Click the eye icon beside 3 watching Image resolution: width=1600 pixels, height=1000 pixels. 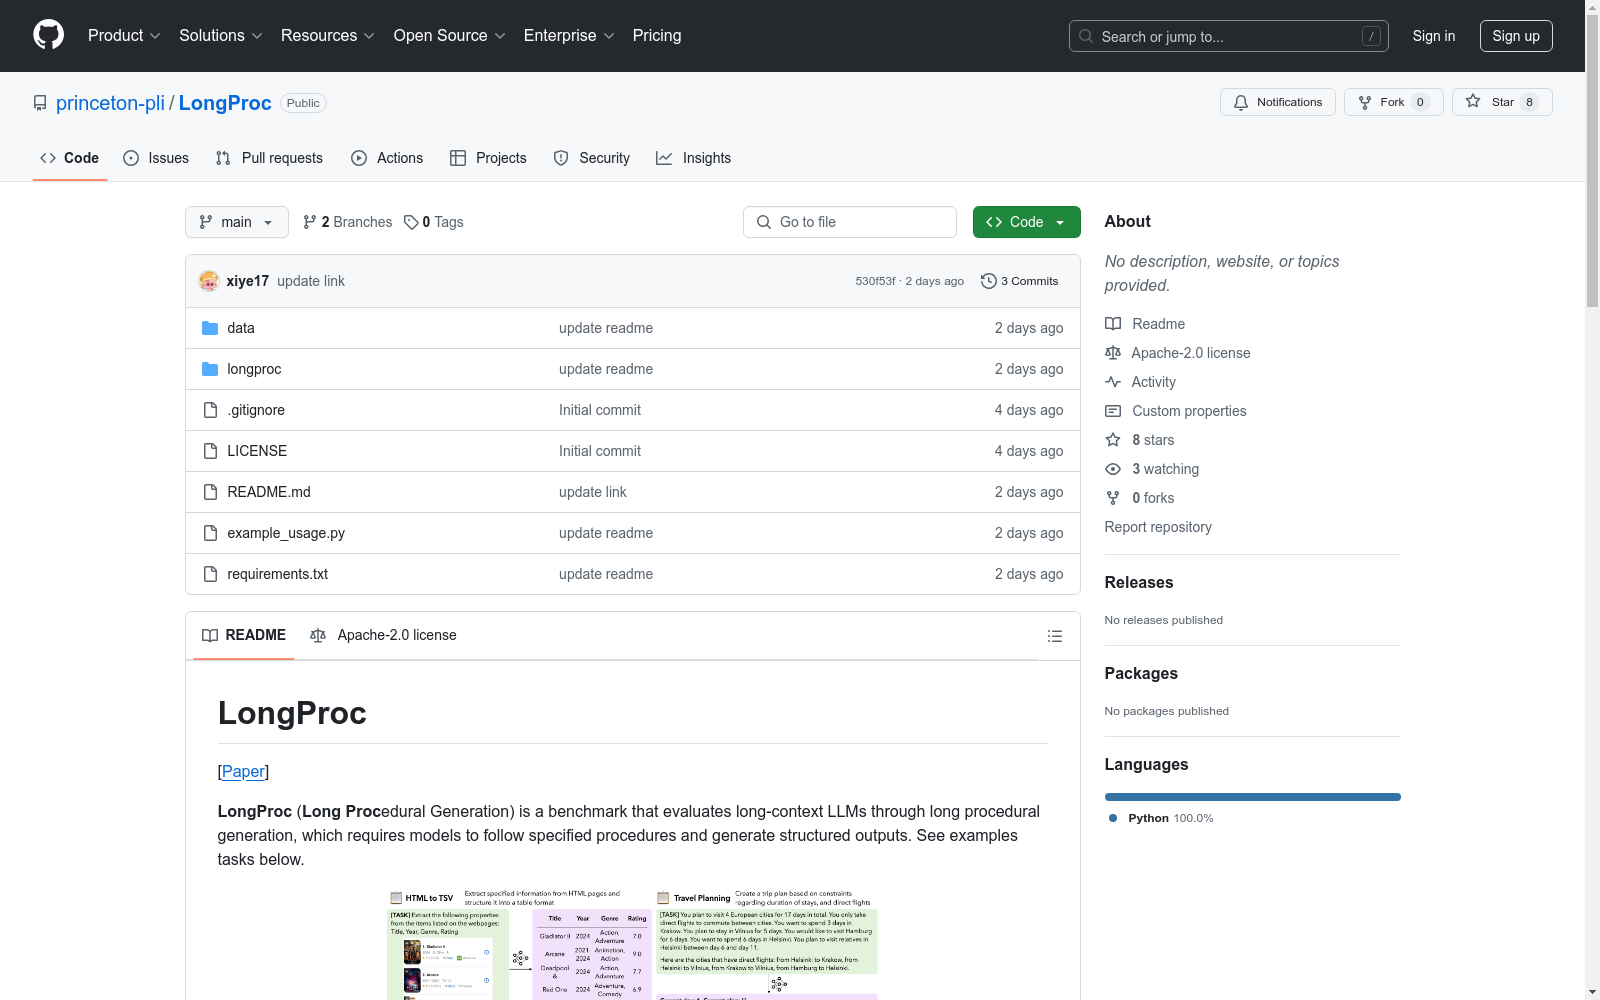tap(1113, 469)
